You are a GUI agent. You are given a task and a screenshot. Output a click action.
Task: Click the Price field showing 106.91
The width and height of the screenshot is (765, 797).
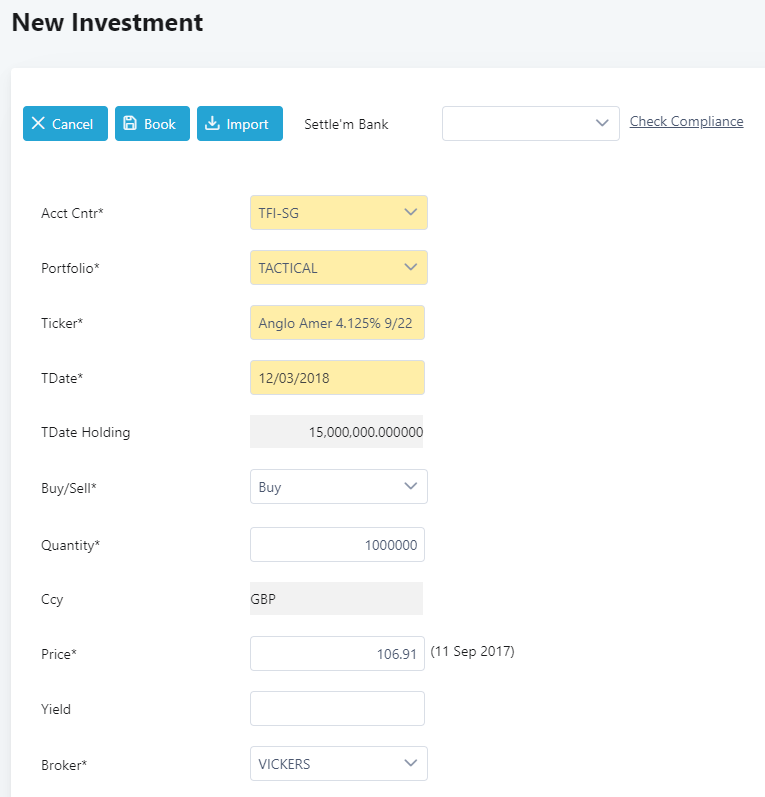click(337, 654)
